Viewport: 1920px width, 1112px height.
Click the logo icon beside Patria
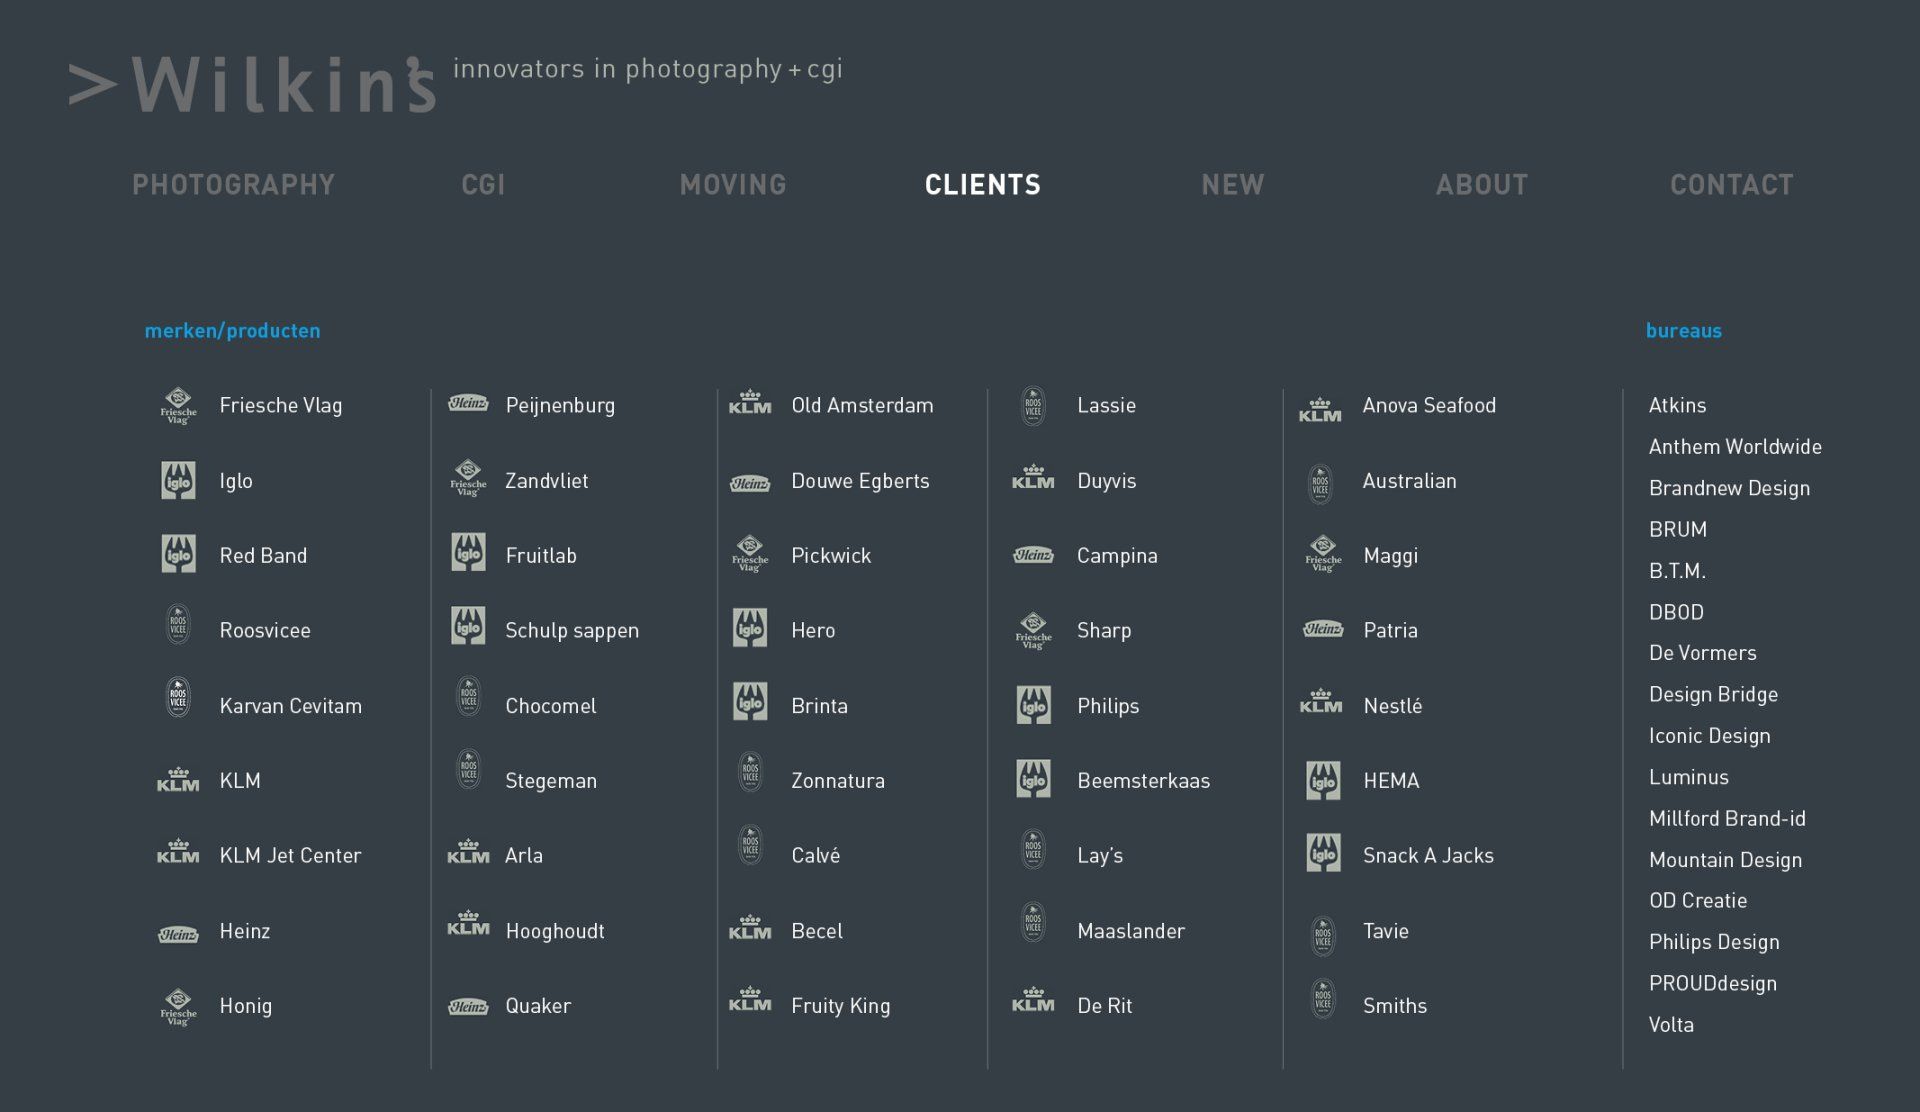point(1323,629)
